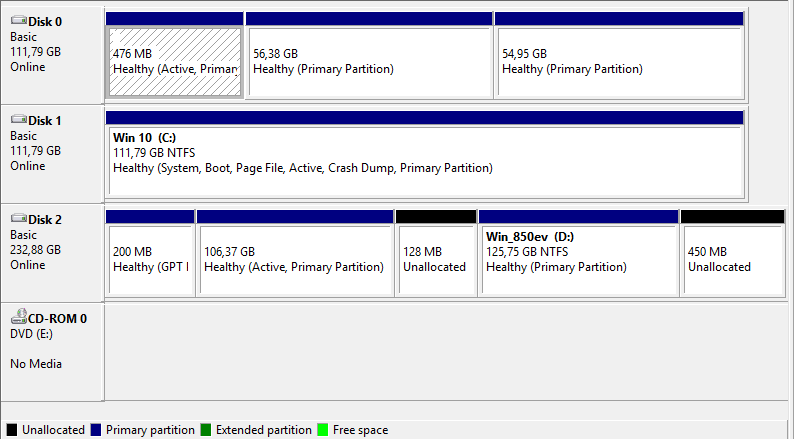Click the blue Primary partition legend swatch
This screenshot has height=439, width=794.
click(x=96, y=430)
